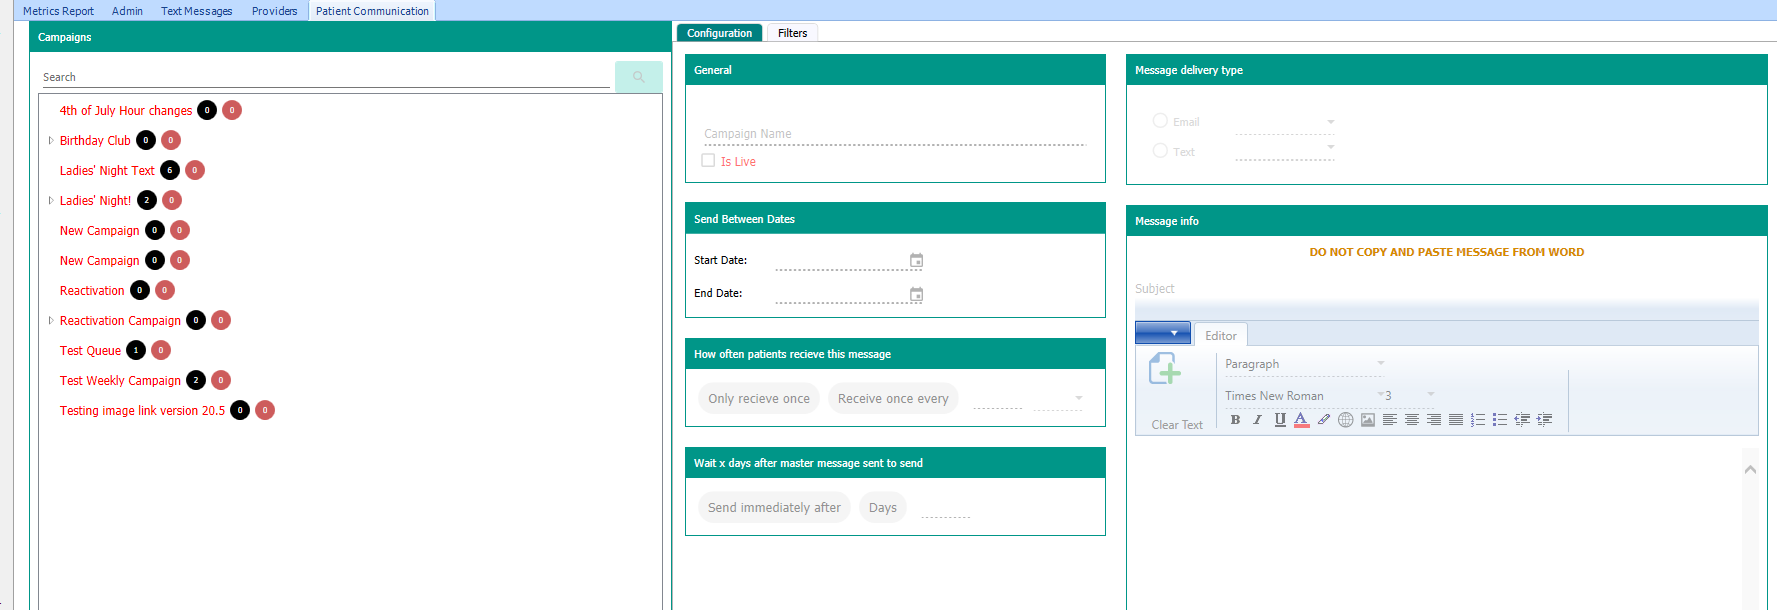This screenshot has height=610, width=1777.
Task: Switch to the Filters tab
Action: [792, 33]
